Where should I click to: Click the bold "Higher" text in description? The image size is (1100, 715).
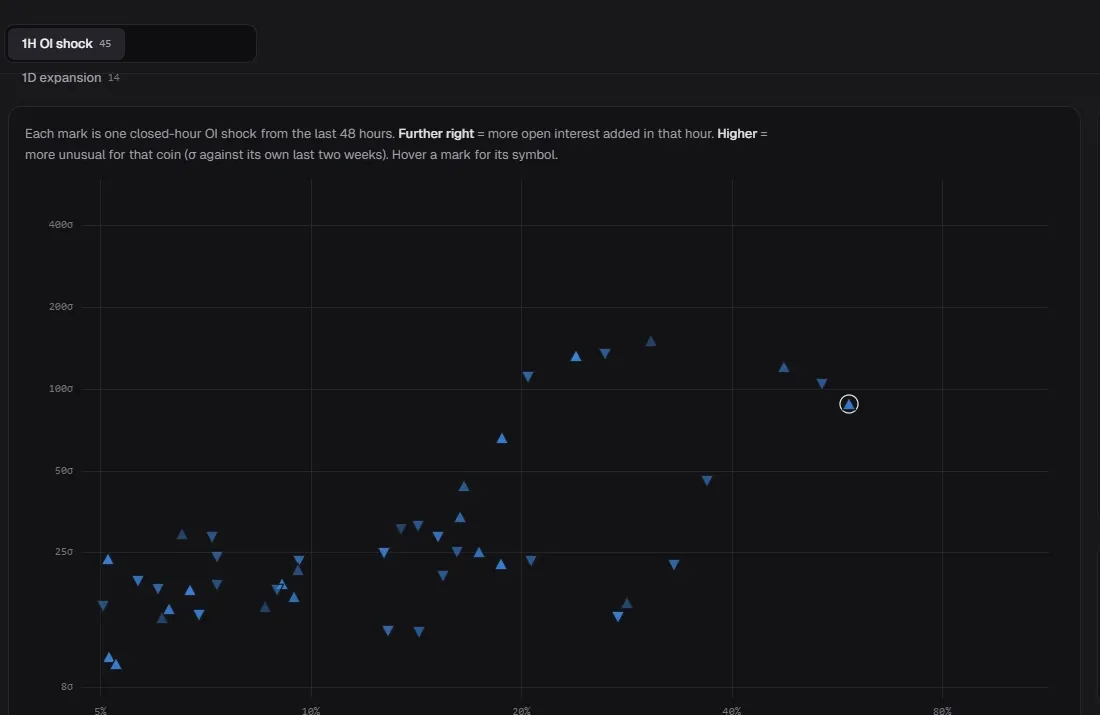737,133
